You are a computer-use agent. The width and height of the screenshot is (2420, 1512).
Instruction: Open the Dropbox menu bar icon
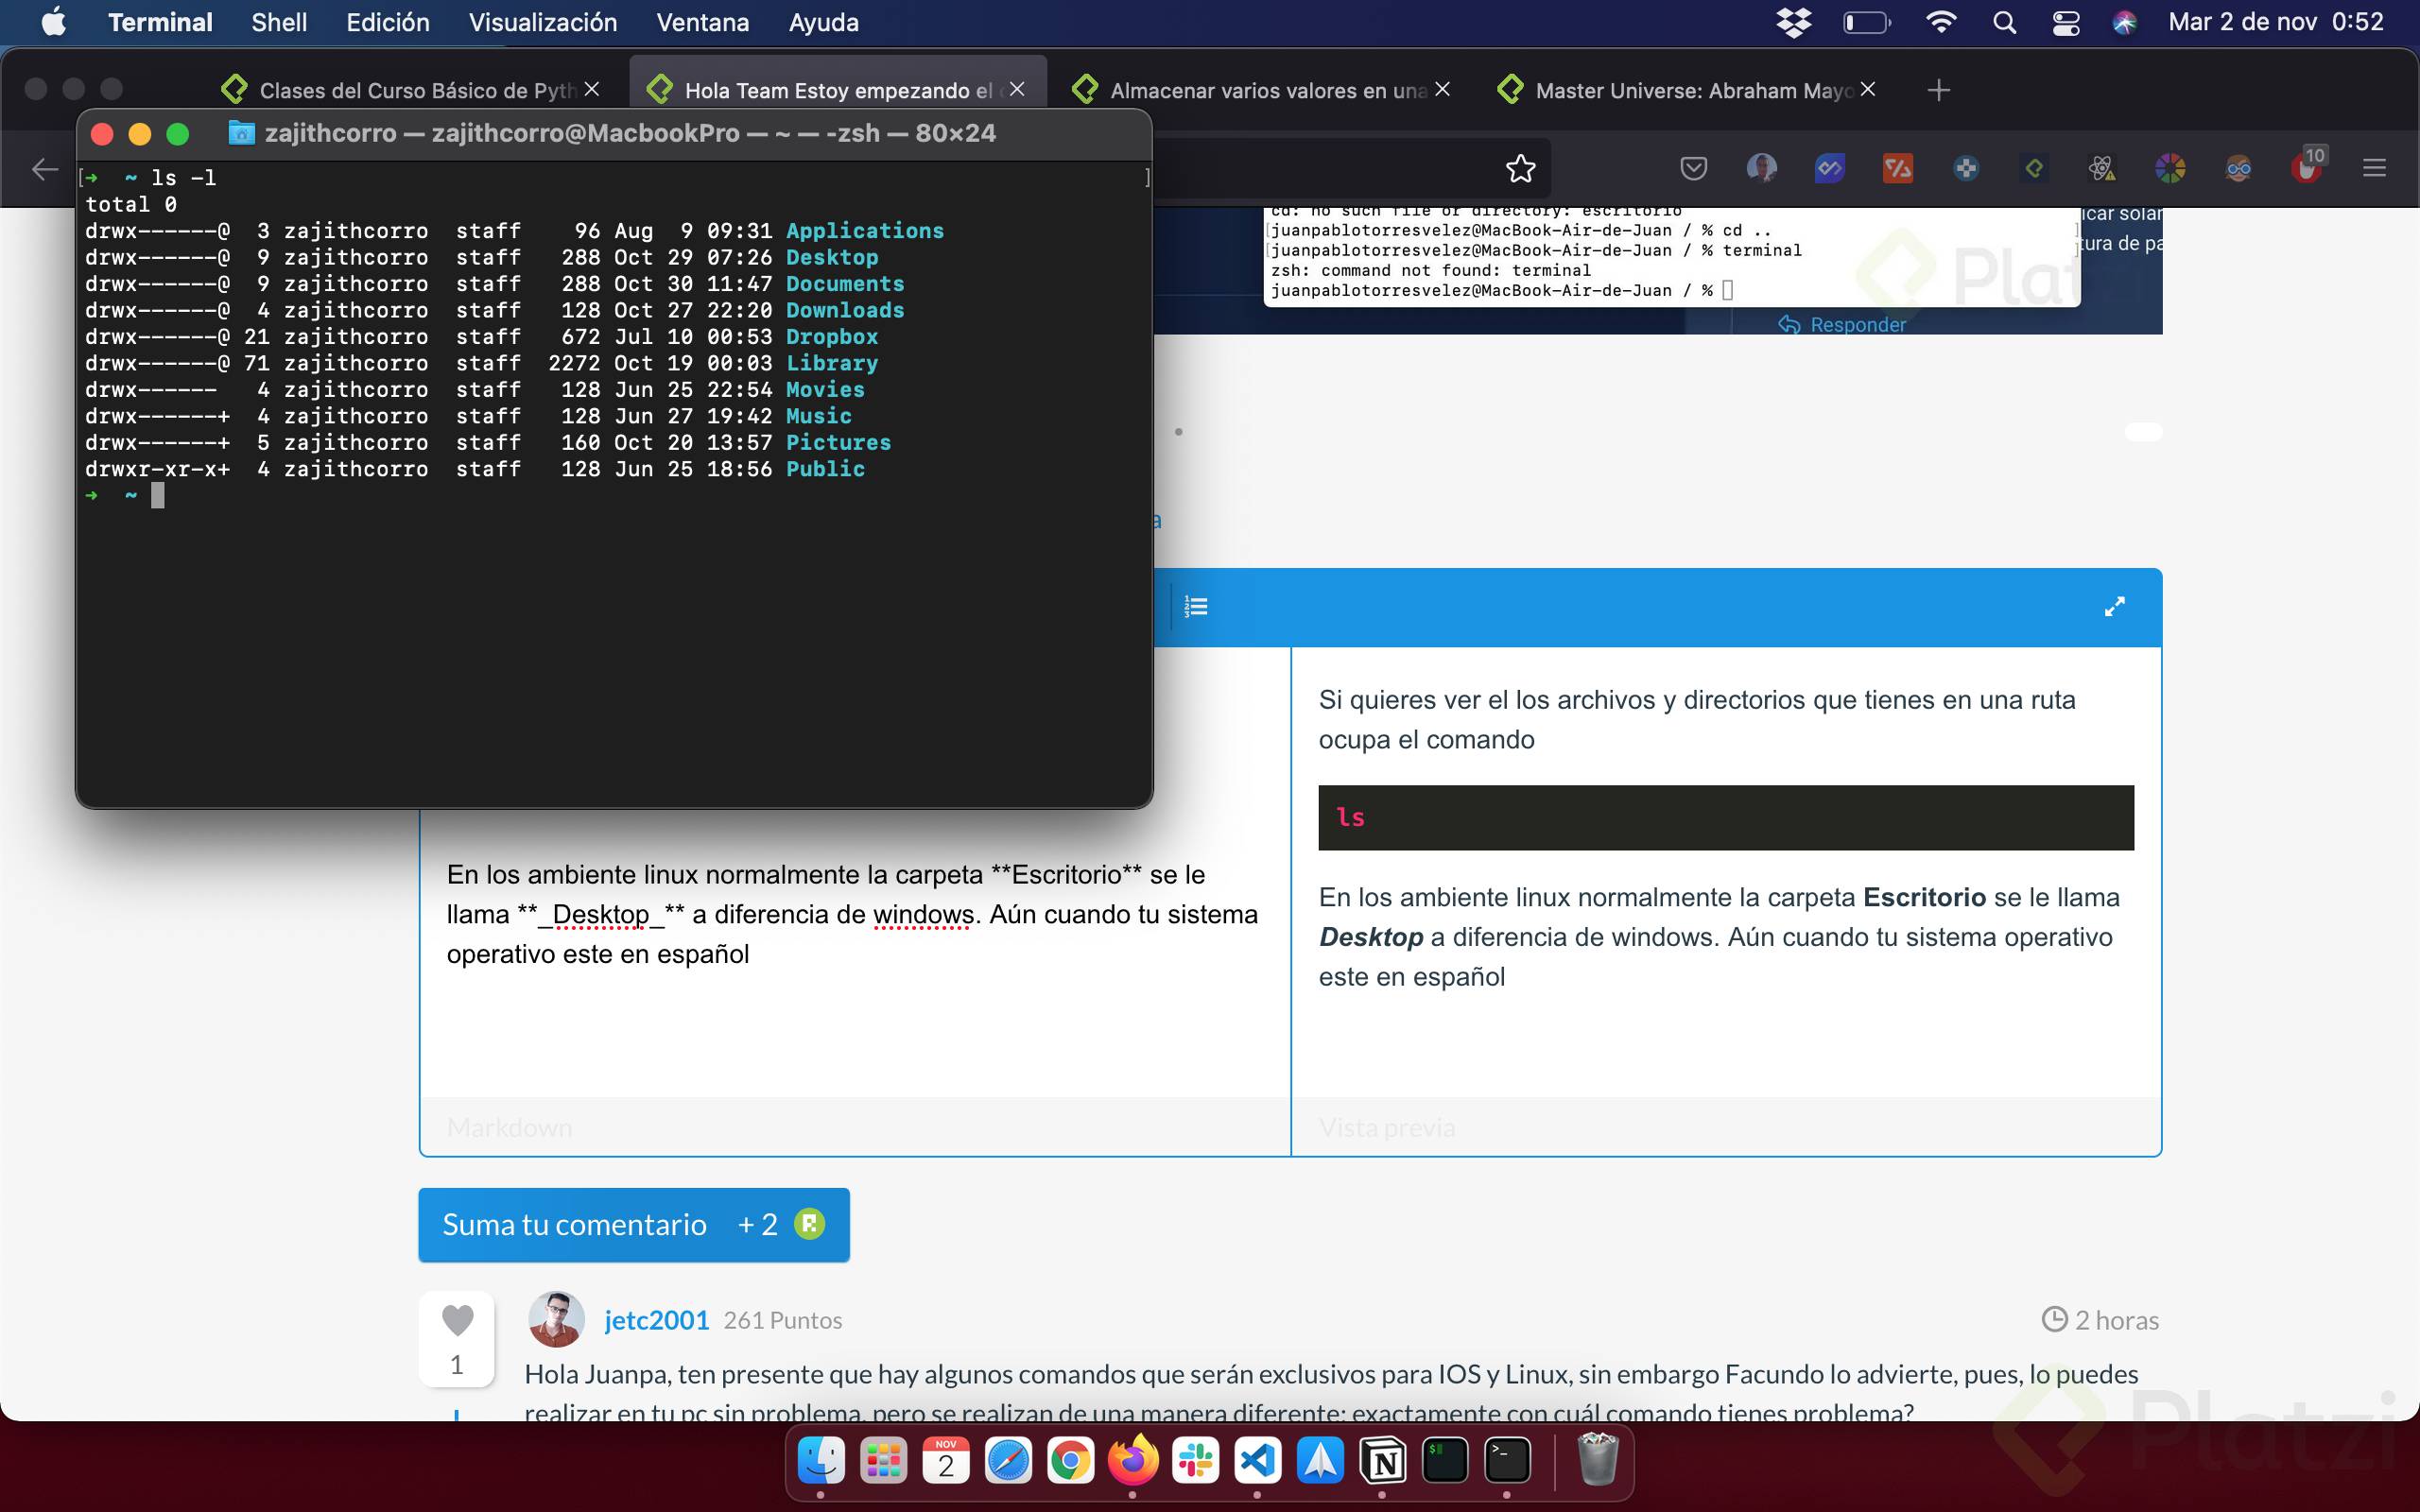click(1794, 22)
